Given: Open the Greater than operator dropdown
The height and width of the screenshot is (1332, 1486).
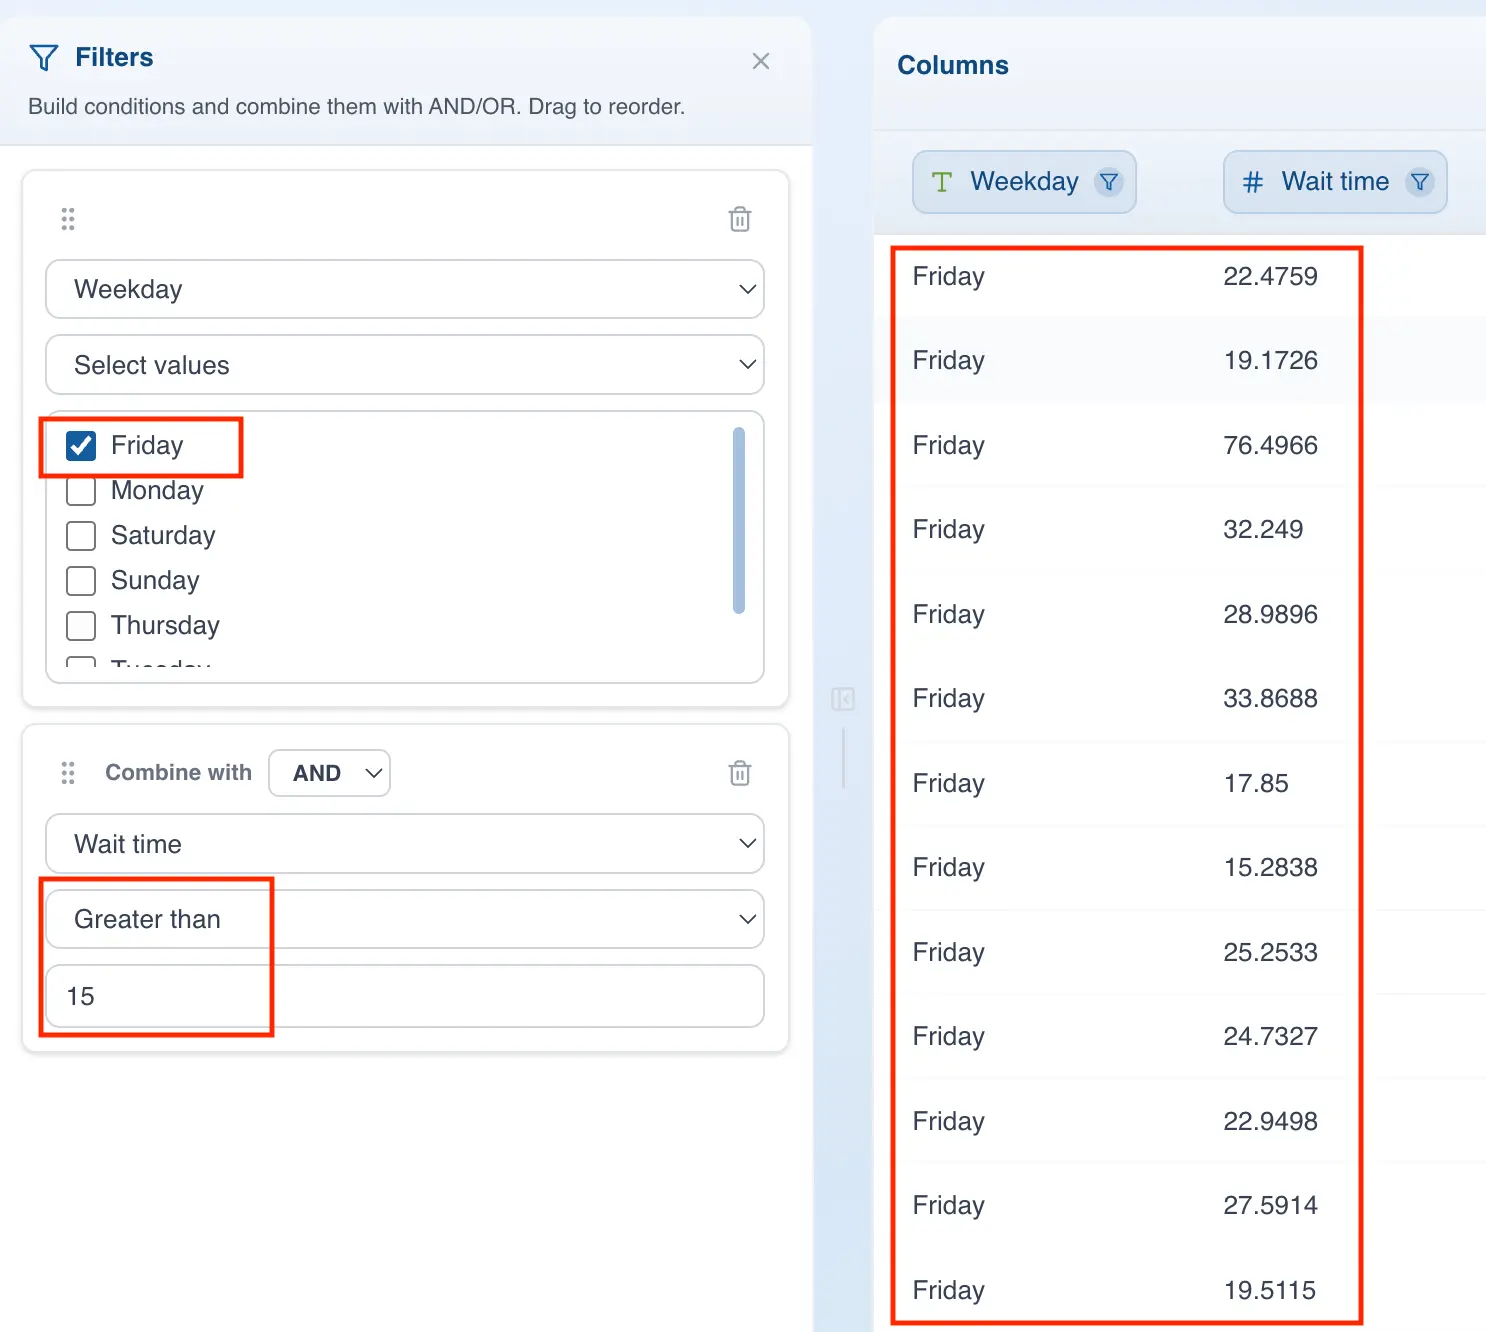Looking at the screenshot, I should 404,919.
